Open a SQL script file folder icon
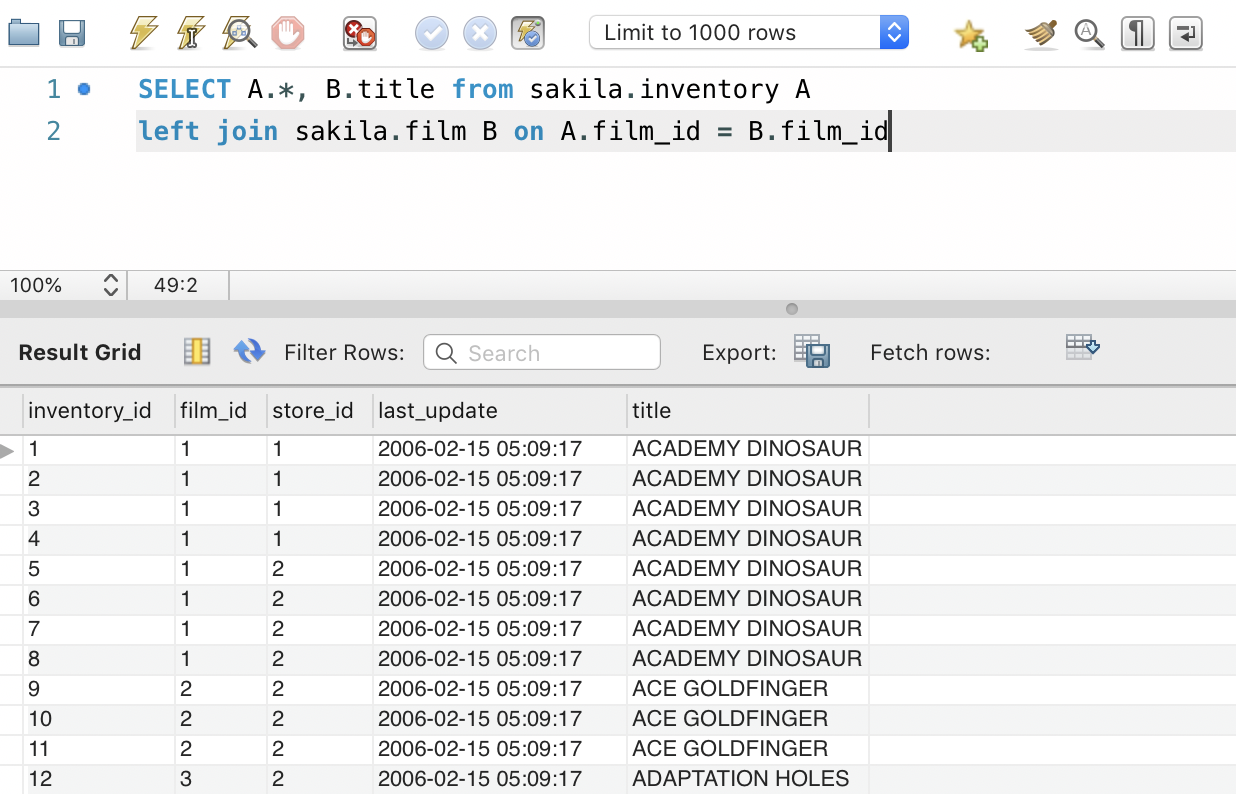Screen dimensions: 1236x794 click(23, 34)
